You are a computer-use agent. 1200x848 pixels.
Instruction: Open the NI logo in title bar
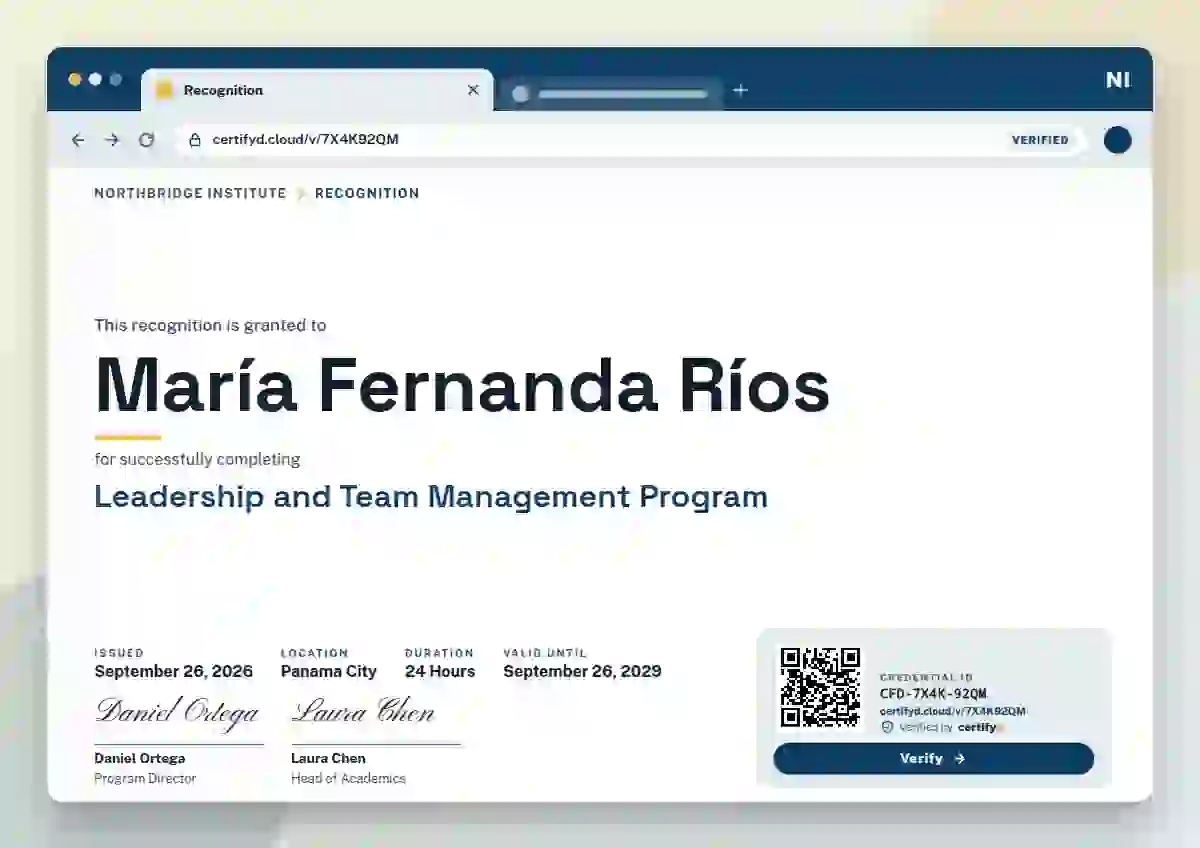point(1118,80)
